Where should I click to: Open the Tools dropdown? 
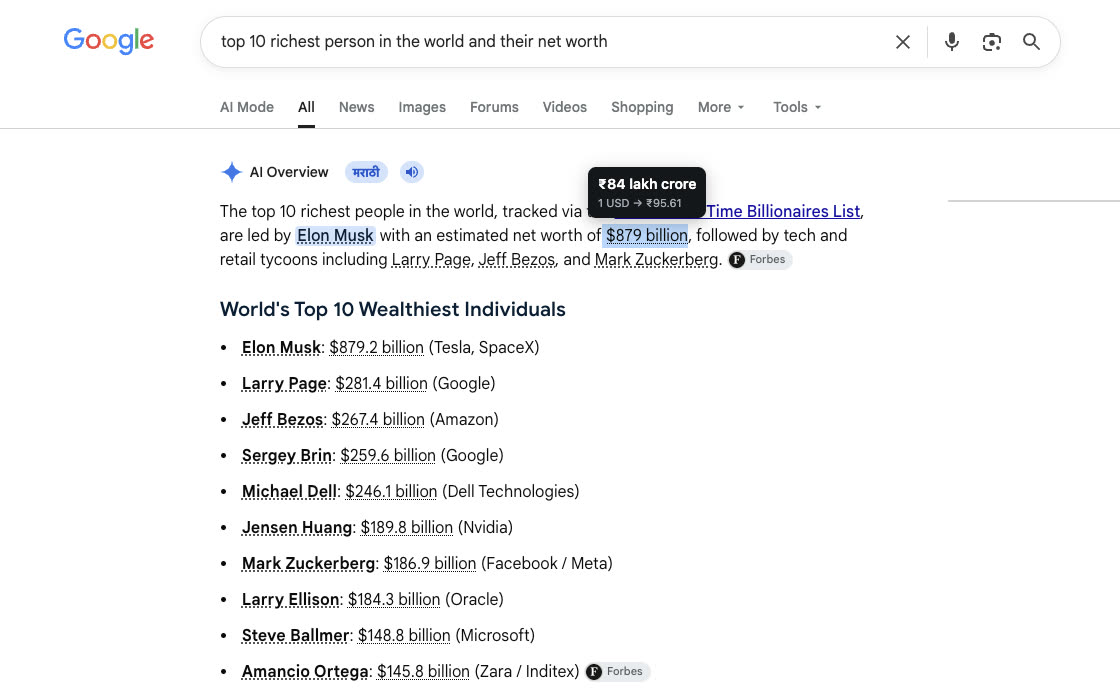pyautogui.click(x=797, y=107)
